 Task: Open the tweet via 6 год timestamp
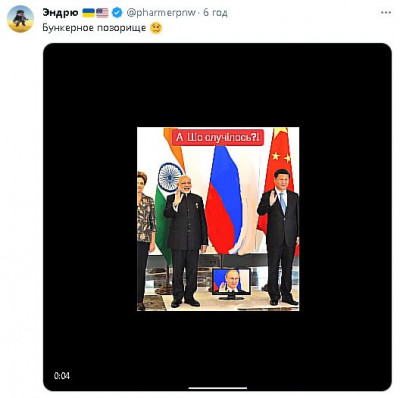(x=215, y=13)
